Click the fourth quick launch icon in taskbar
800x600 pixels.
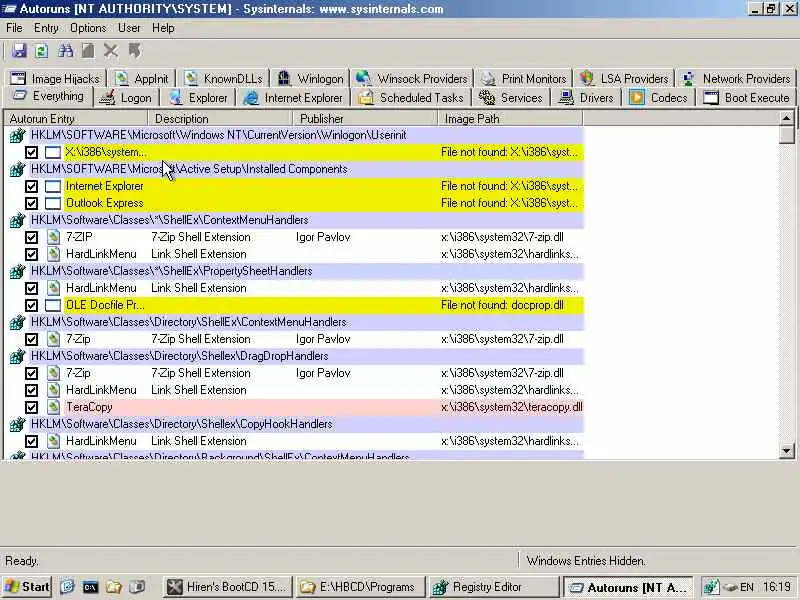[x=137, y=587]
